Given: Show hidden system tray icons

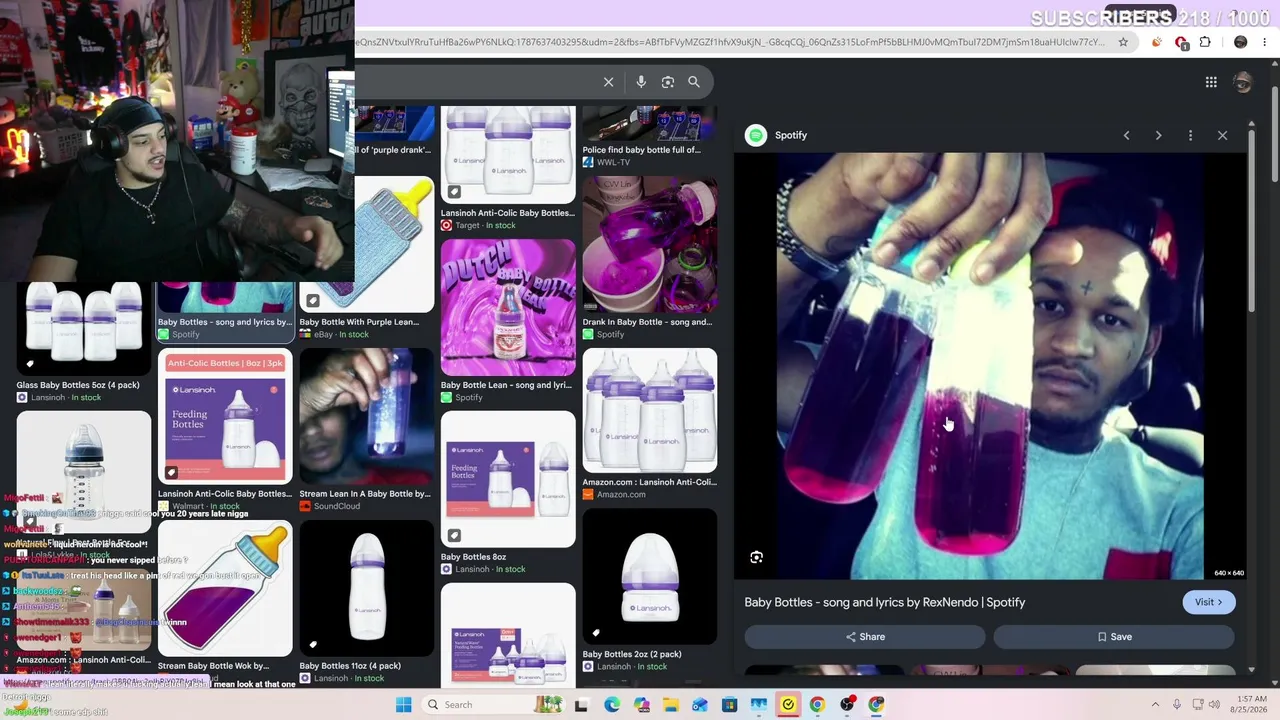Looking at the screenshot, I should [x=1155, y=705].
